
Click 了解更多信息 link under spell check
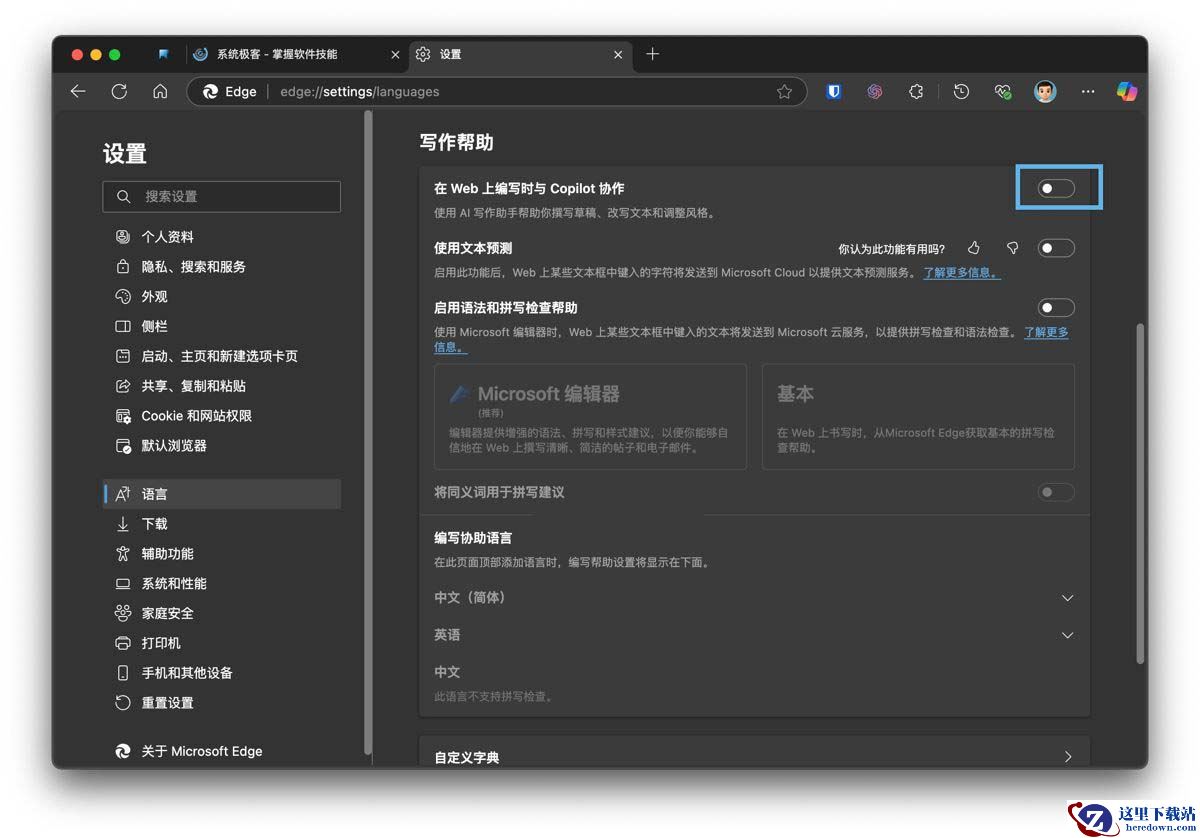click(x=1046, y=333)
